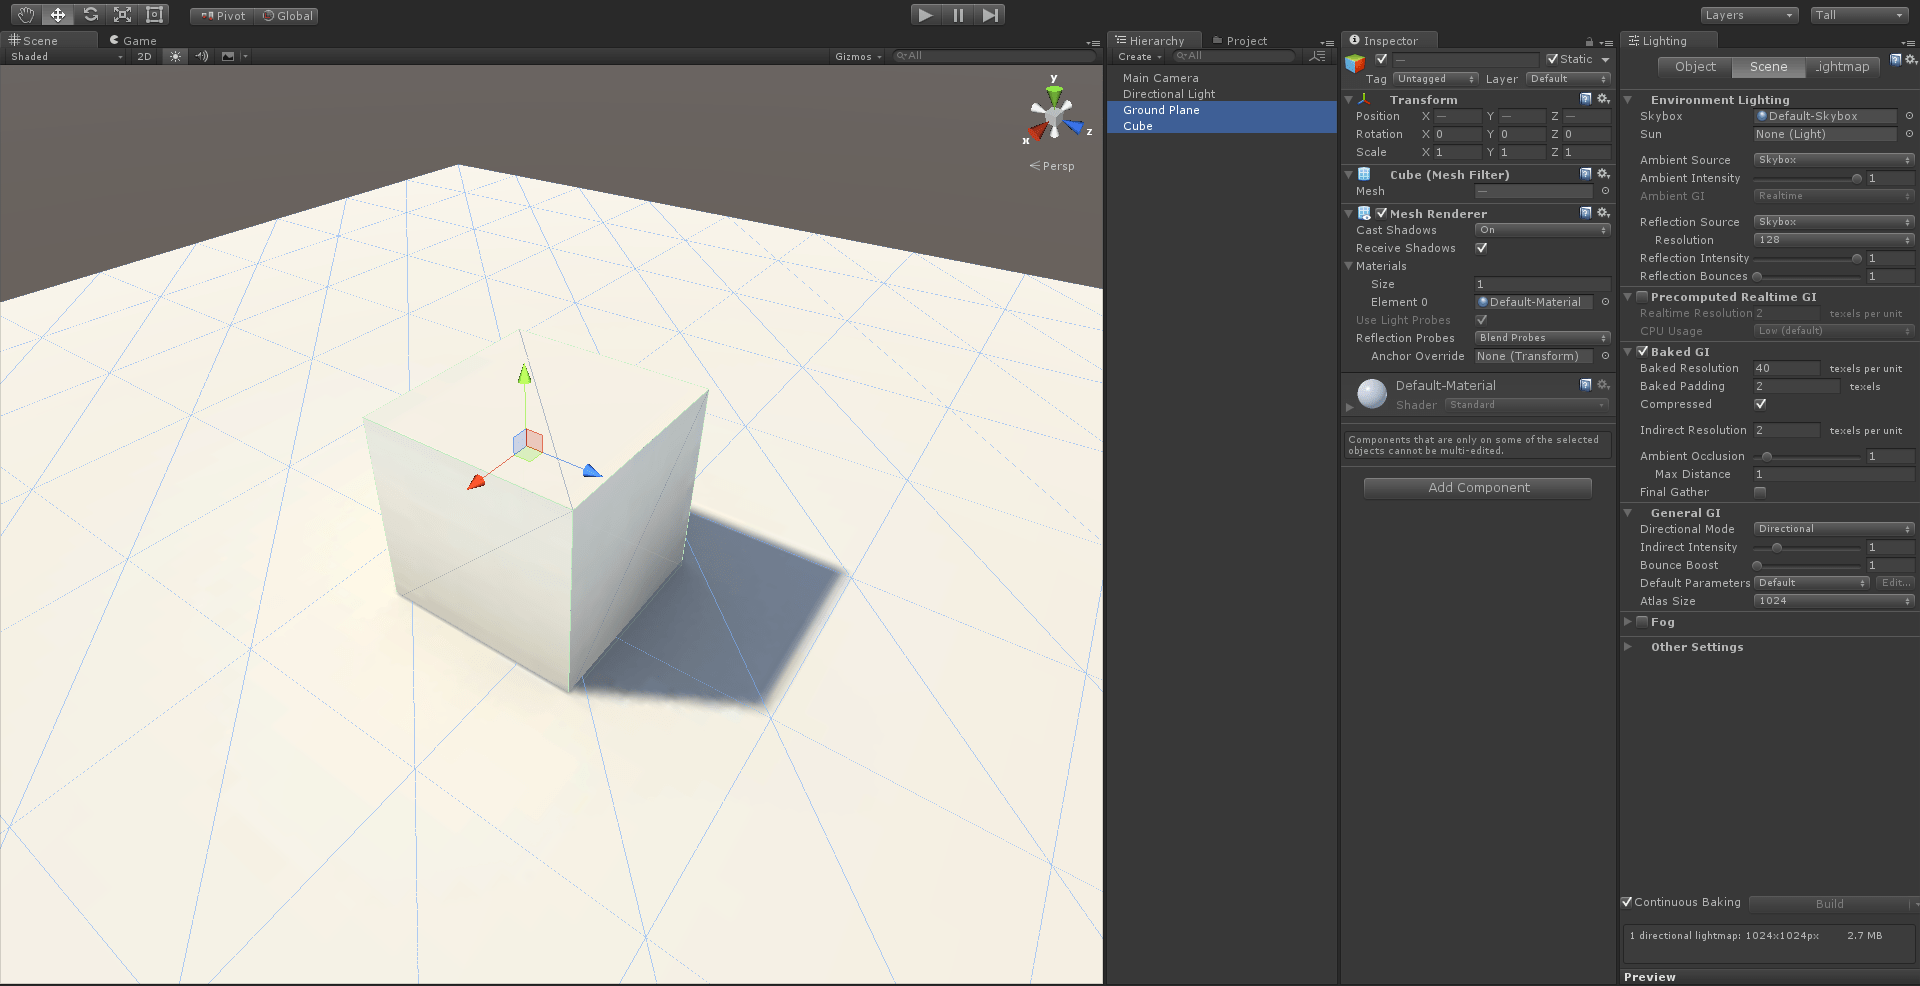Screen dimensions: 1920x986
Task: Toggle Continuous Baking
Action: click(x=1627, y=902)
